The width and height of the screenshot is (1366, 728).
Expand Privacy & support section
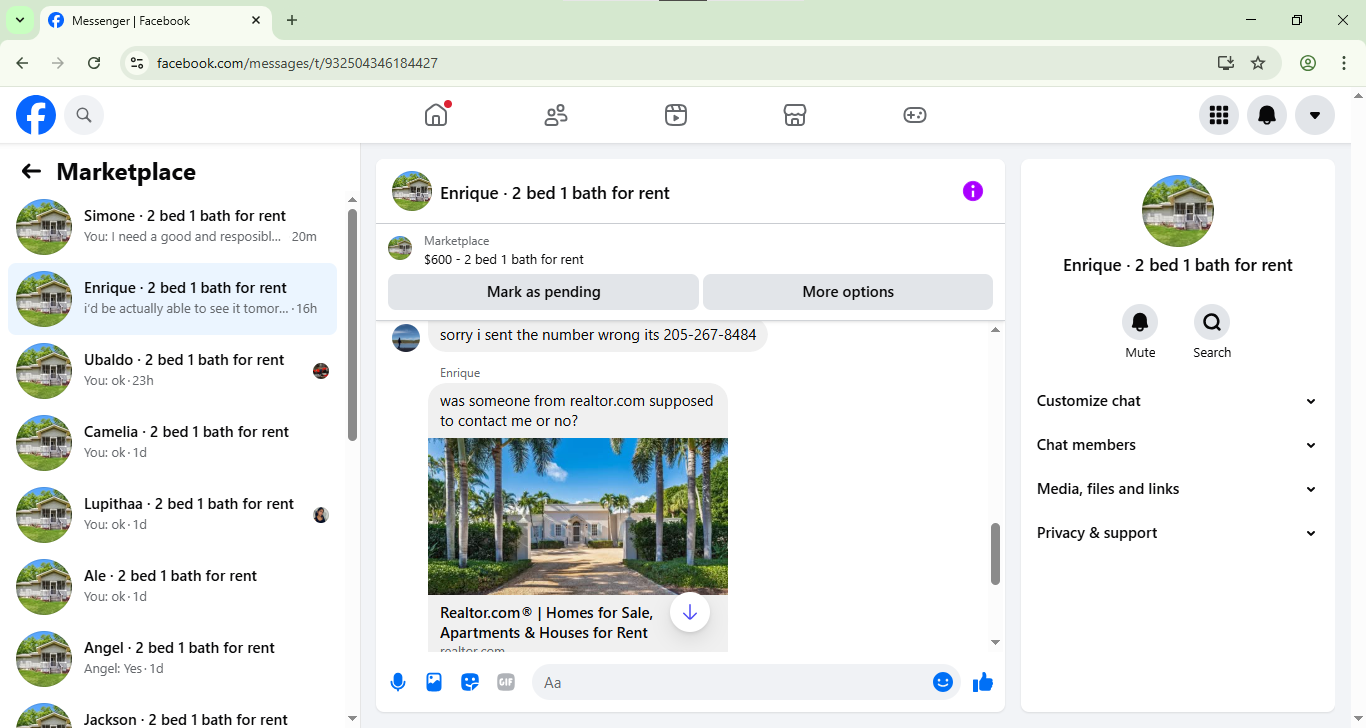tap(1178, 533)
